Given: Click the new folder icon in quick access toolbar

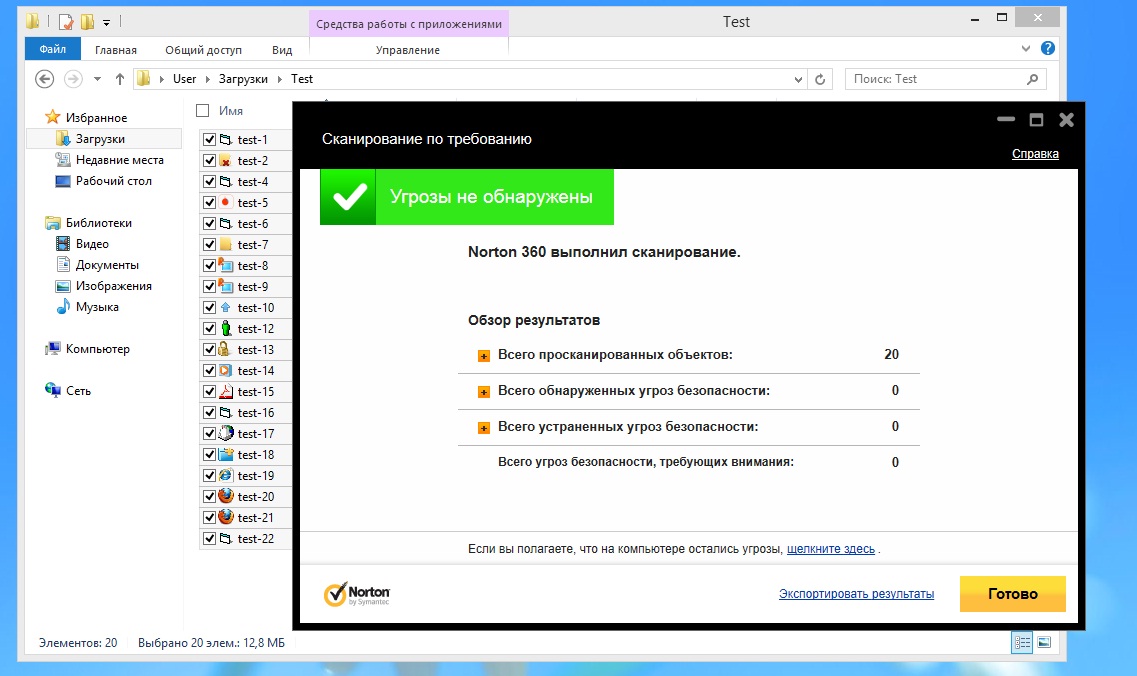Looking at the screenshot, I should (x=88, y=22).
